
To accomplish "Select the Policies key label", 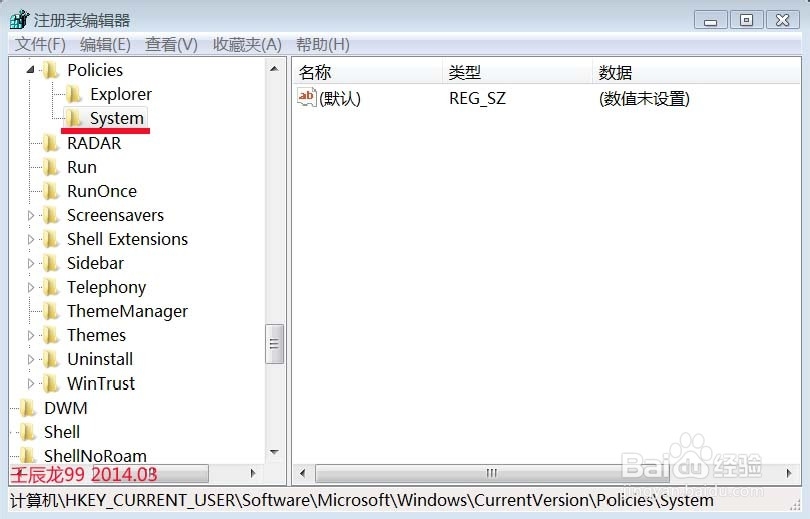I will (x=95, y=70).
